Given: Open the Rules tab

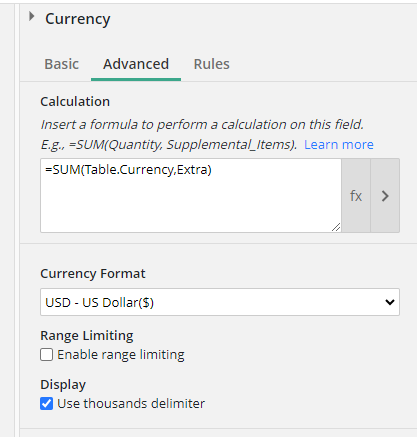Looking at the screenshot, I should coord(212,64).
